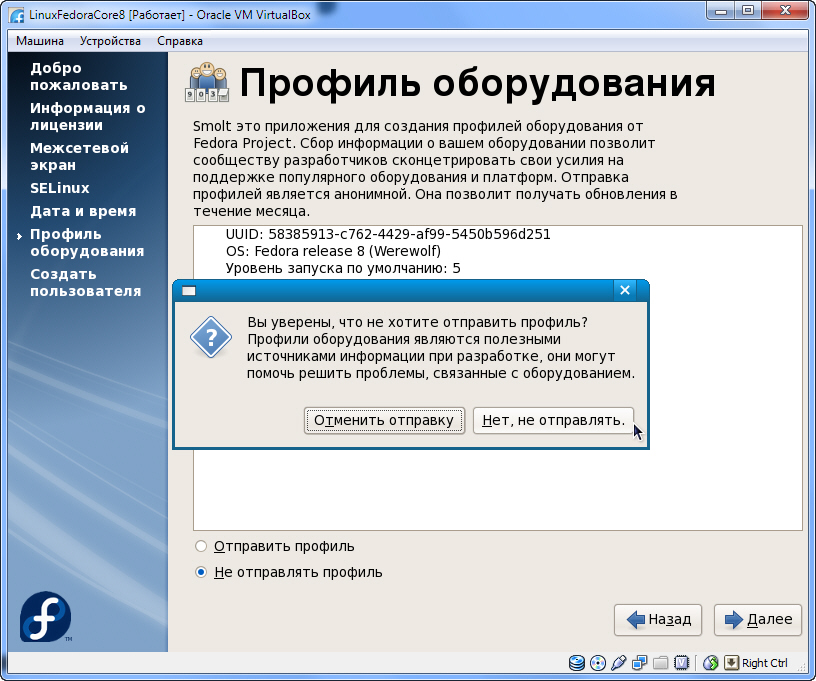
Task: Click the question mark icon in the dialog
Action: pyautogui.click(x=211, y=337)
